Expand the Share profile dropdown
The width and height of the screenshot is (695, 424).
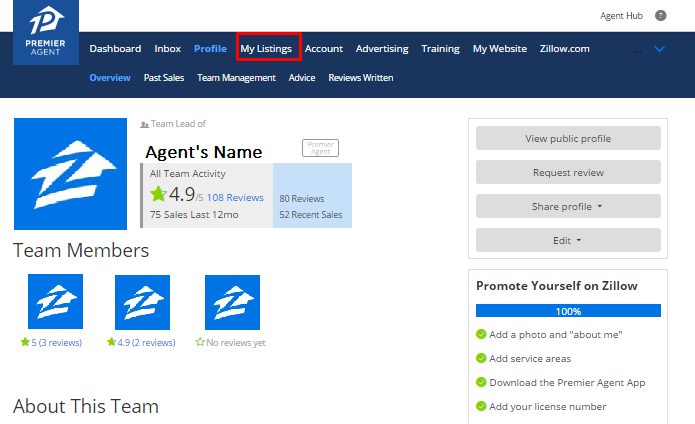568,206
